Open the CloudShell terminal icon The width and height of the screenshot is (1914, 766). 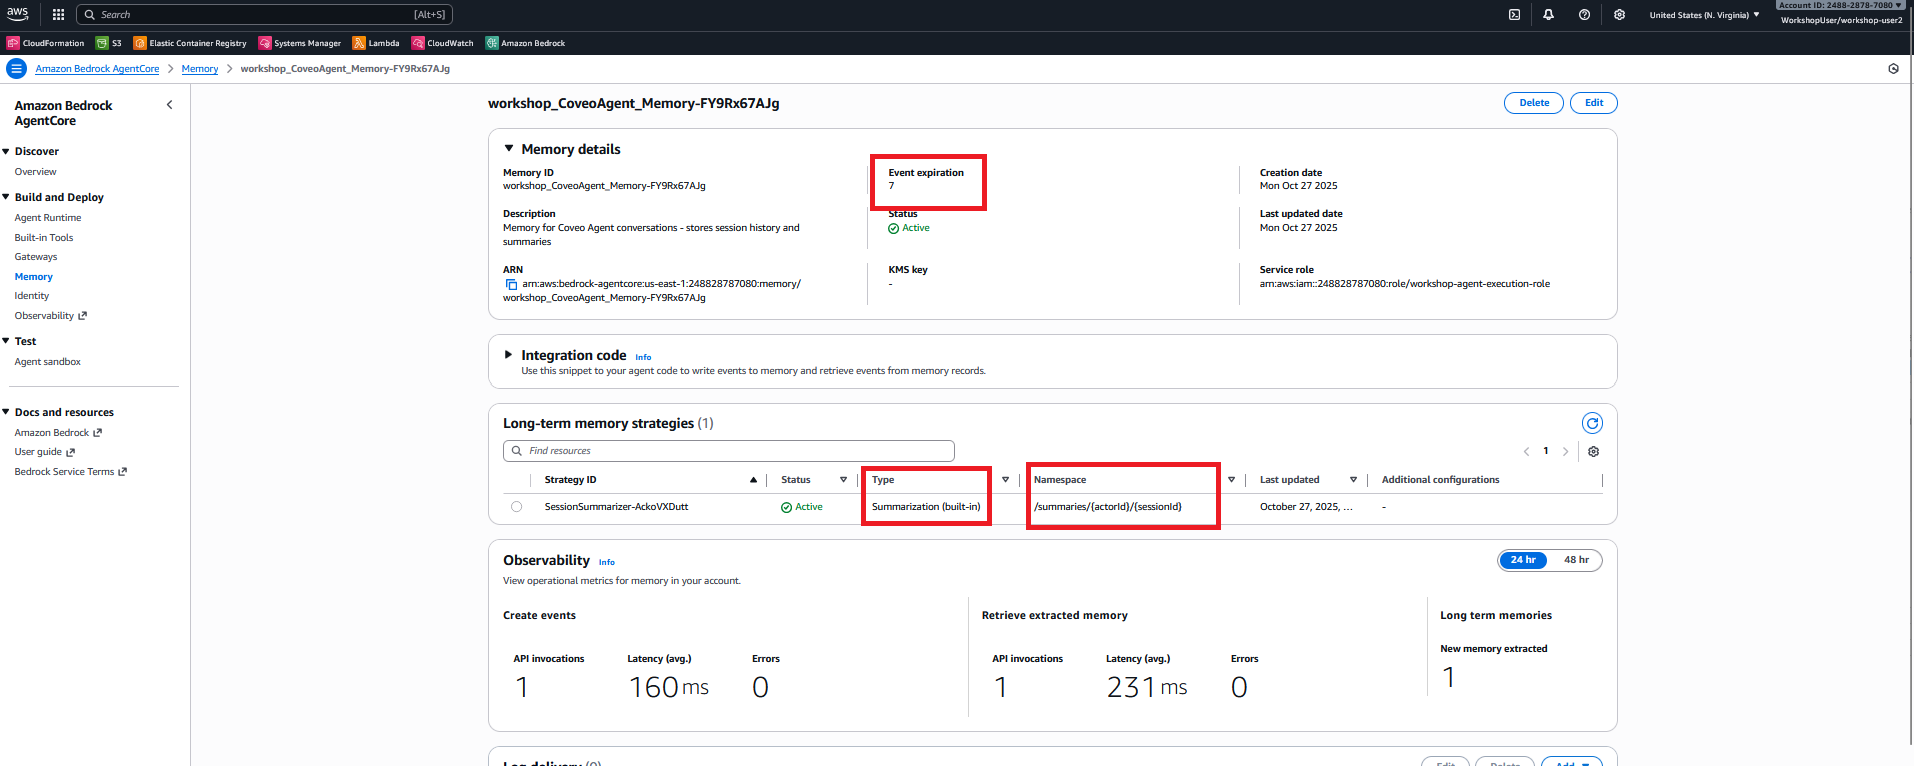(x=1514, y=15)
